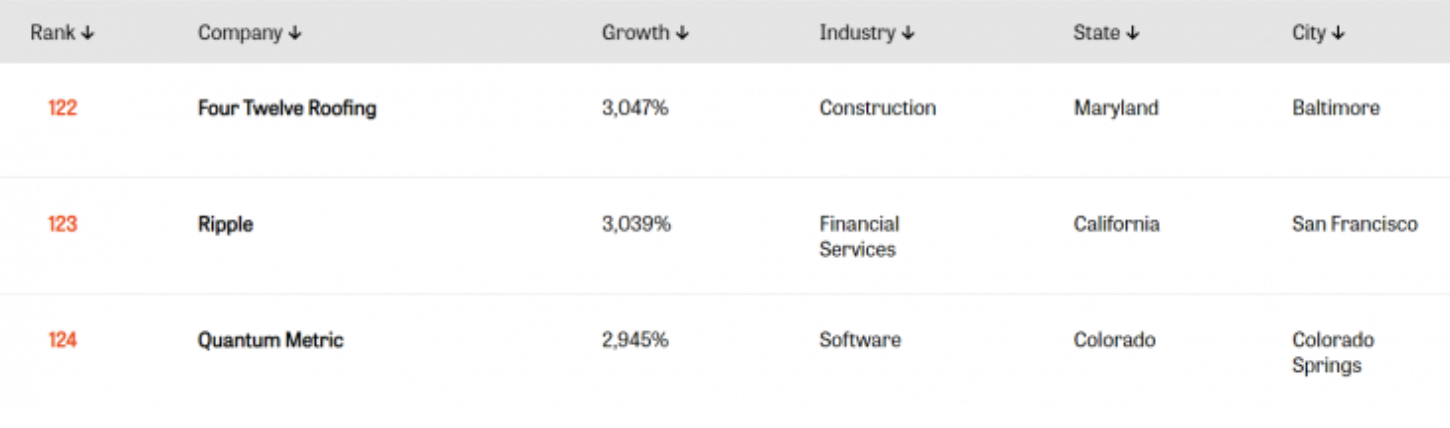Select rank number 124
1450x428 pixels.
coord(62,340)
